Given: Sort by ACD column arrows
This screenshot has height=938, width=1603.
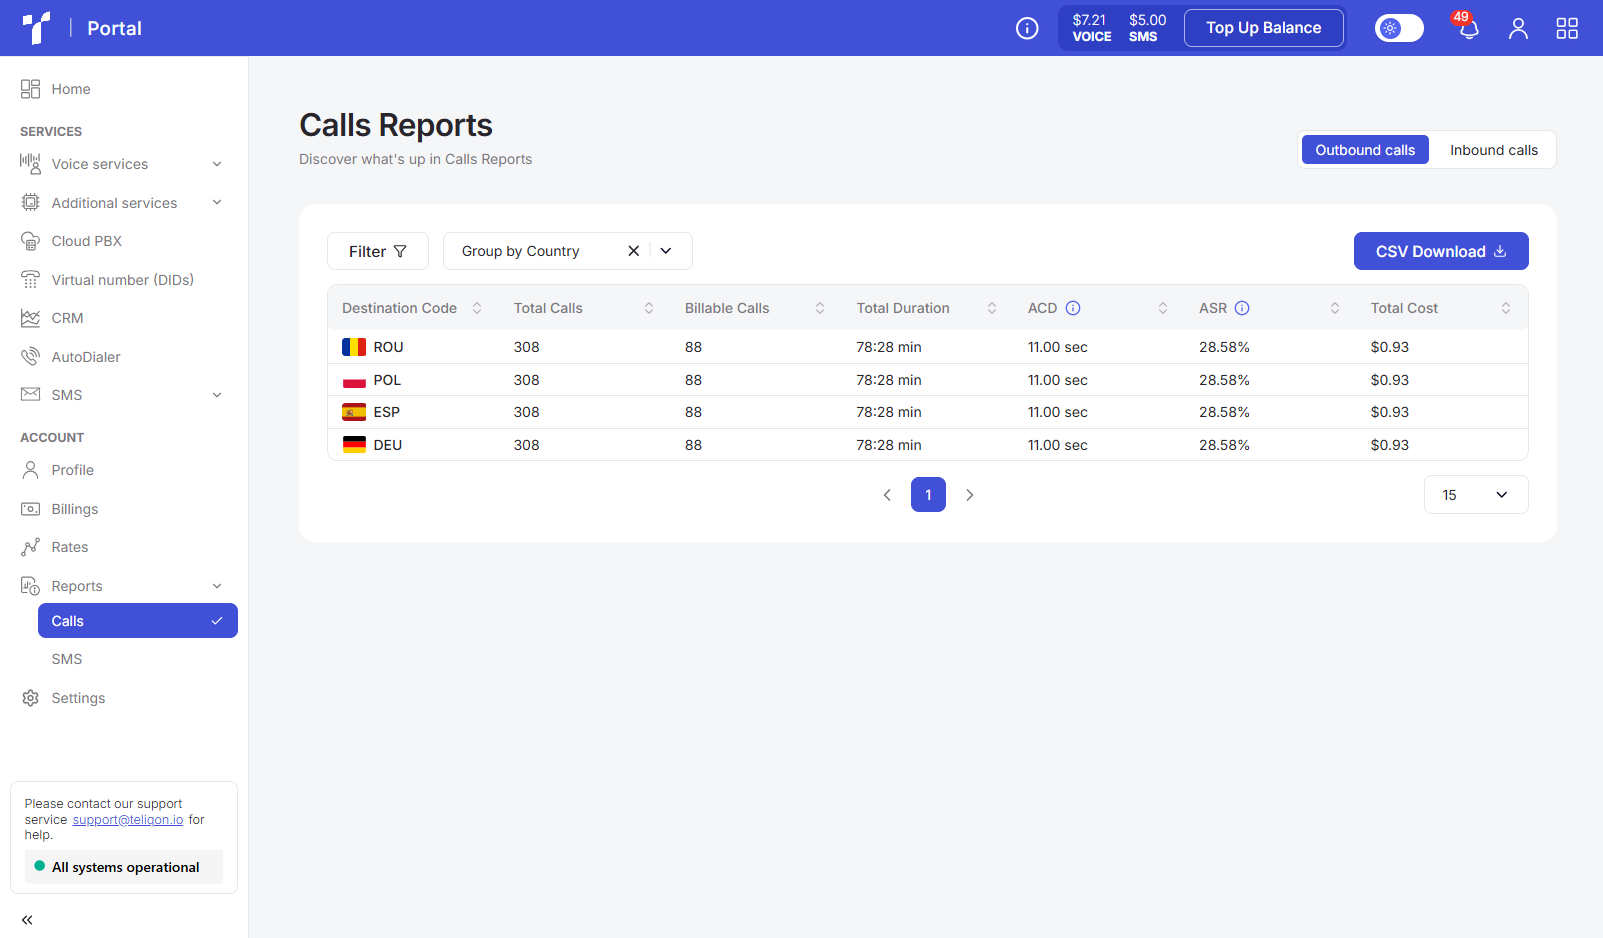Looking at the screenshot, I should pos(1163,308).
